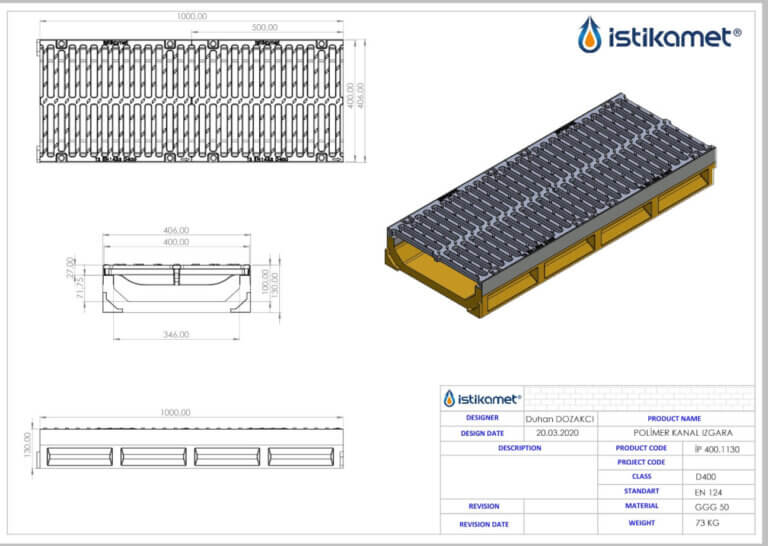
Task: Click the material value GGG 50
Action: coord(717,506)
